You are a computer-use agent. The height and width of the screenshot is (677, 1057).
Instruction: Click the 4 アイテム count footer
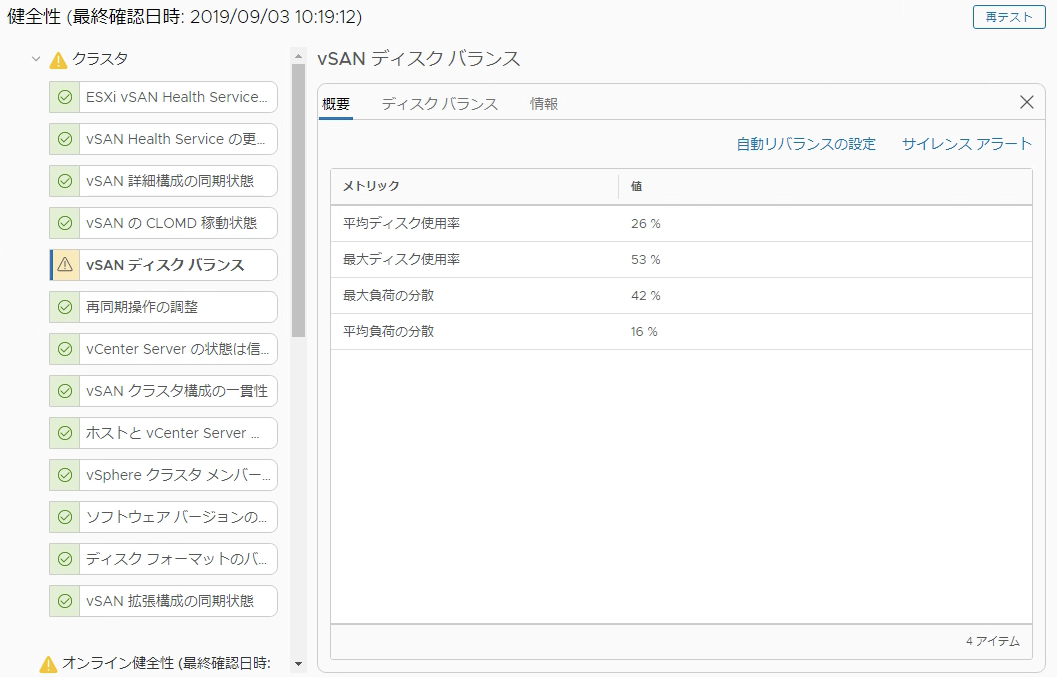tap(992, 641)
